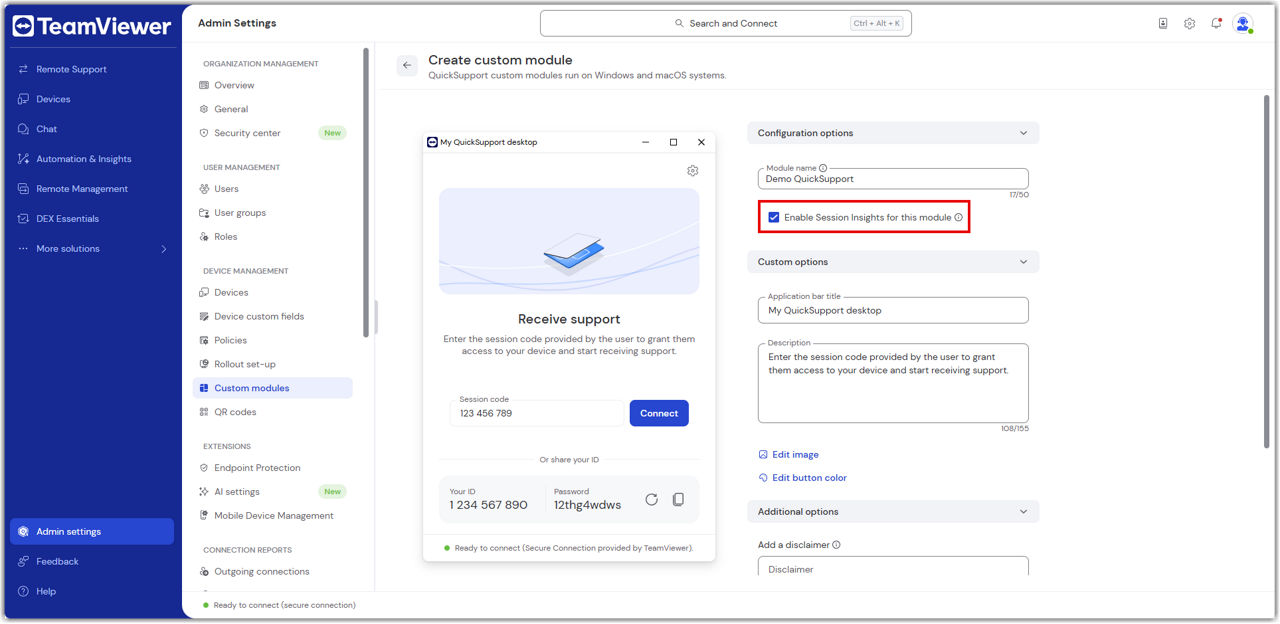The height and width of the screenshot is (624, 1280).
Task: Click copy credentials icon in preview
Action: pos(678,499)
